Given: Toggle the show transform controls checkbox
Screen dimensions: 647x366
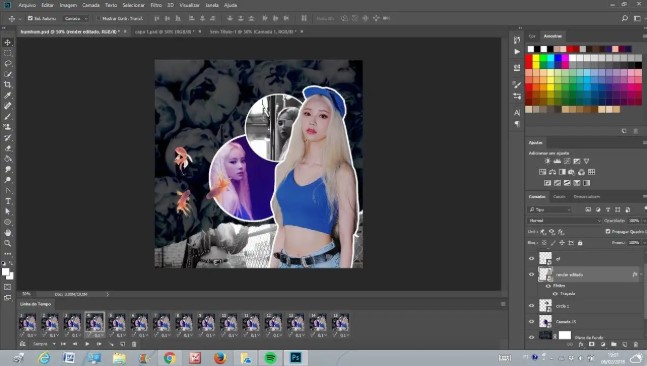Looking at the screenshot, I should pyautogui.click(x=98, y=18).
